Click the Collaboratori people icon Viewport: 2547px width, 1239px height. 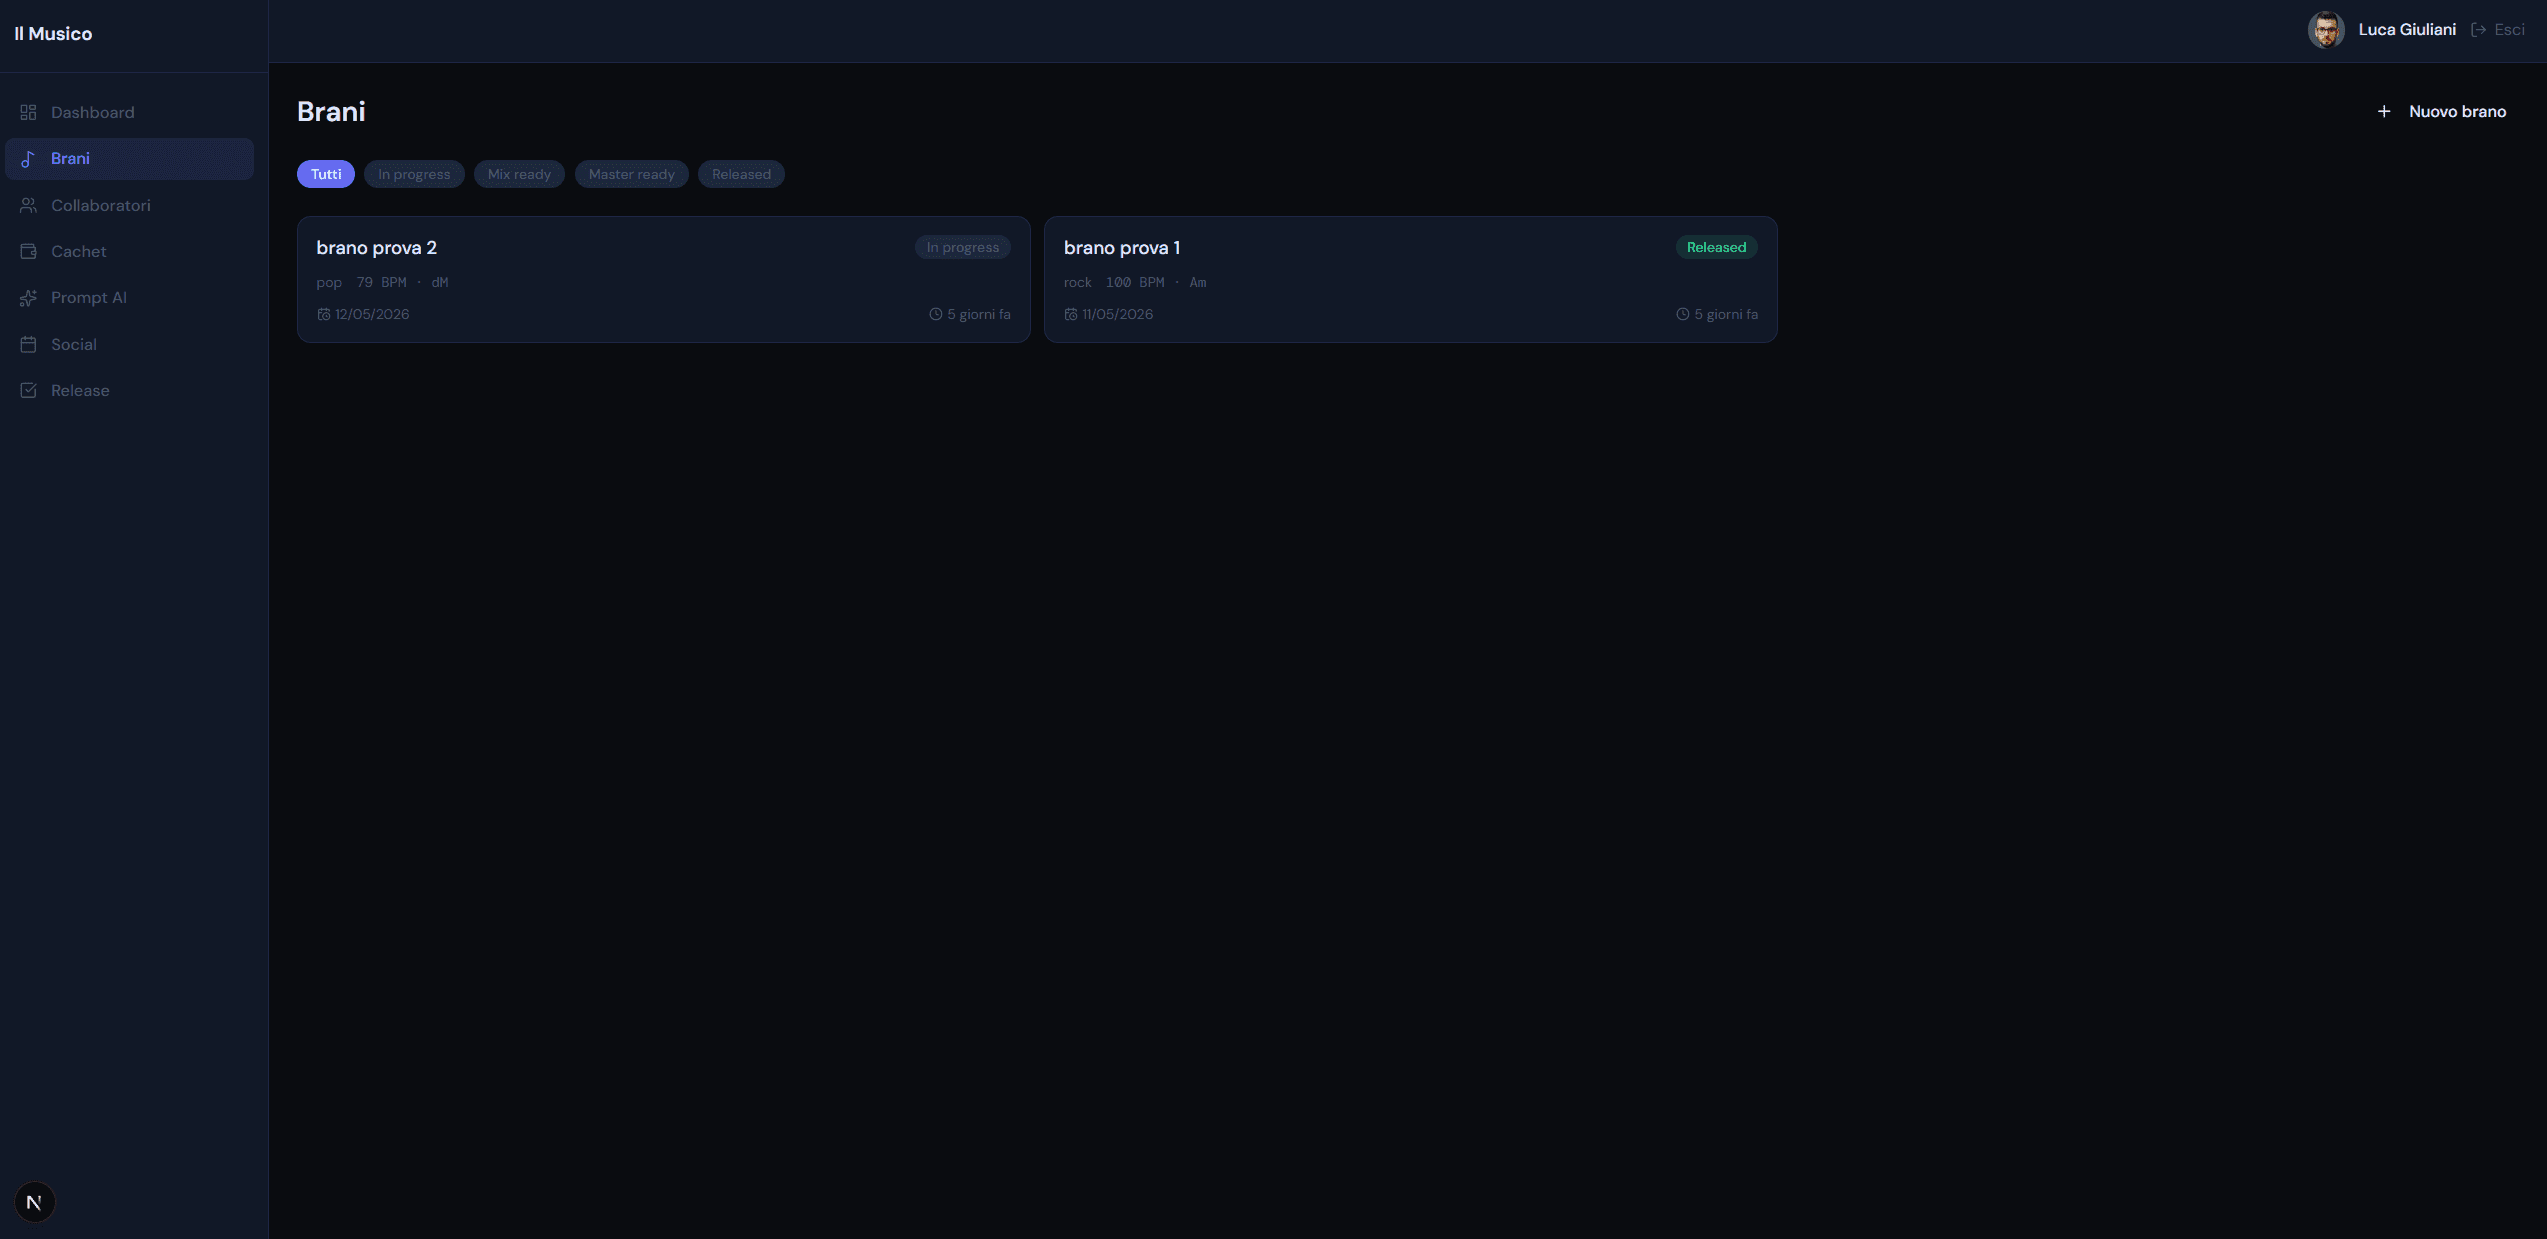(x=28, y=205)
